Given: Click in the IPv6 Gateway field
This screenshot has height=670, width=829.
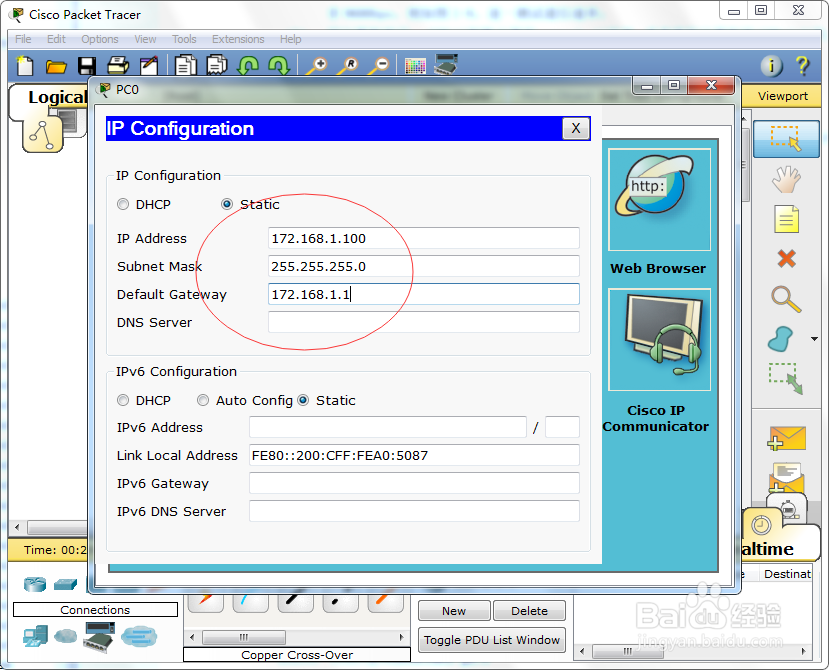Looking at the screenshot, I should [414, 483].
